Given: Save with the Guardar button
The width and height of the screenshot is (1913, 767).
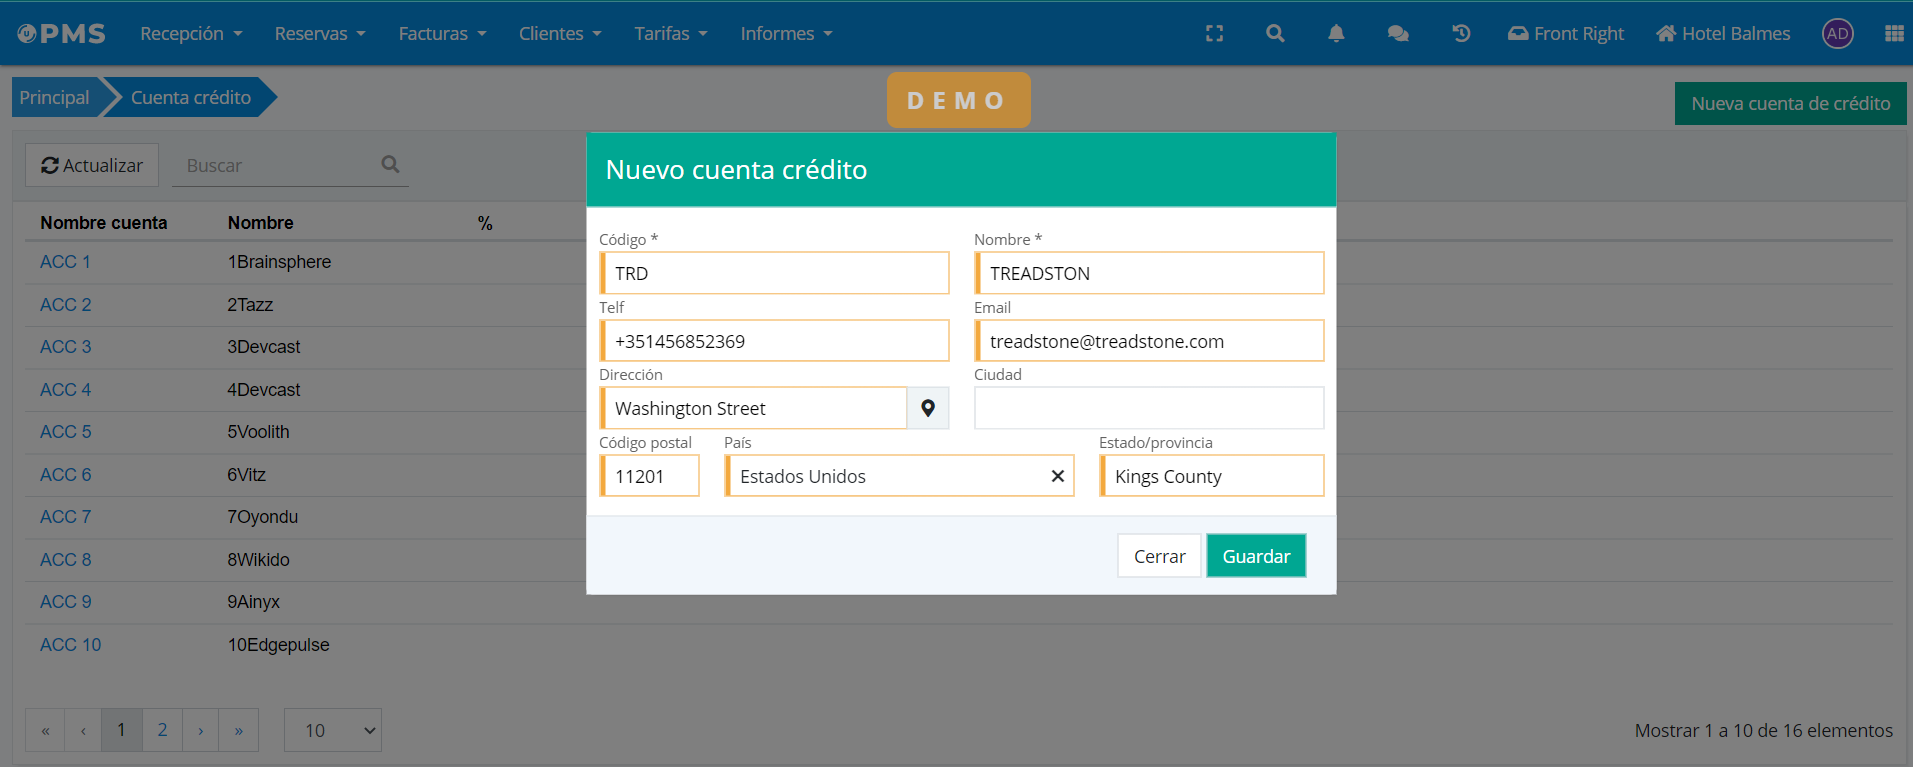Looking at the screenshot, I should coord(1256,556).
